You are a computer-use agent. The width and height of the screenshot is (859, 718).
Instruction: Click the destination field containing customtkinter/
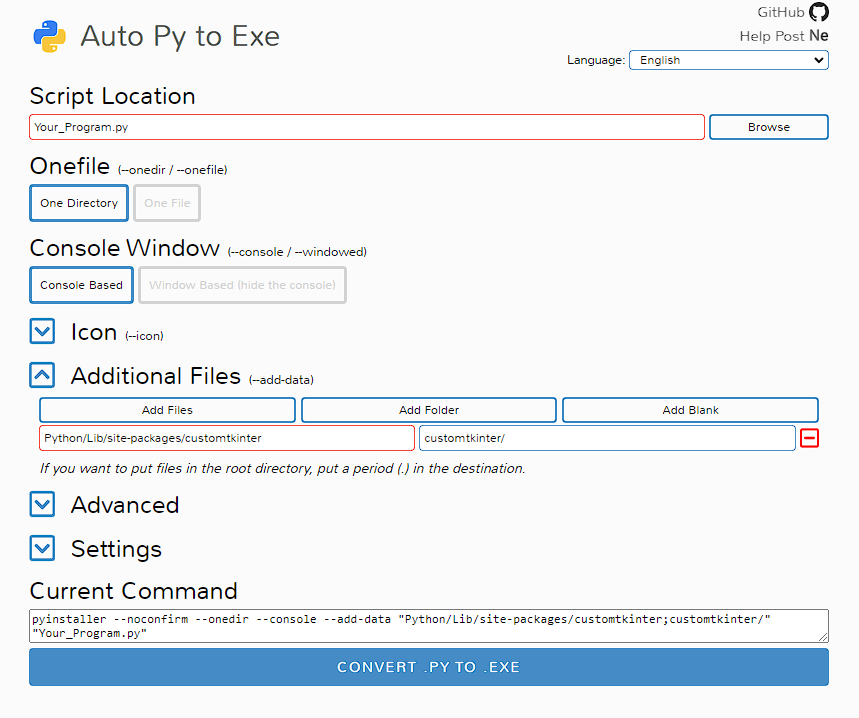pos(607,438)
